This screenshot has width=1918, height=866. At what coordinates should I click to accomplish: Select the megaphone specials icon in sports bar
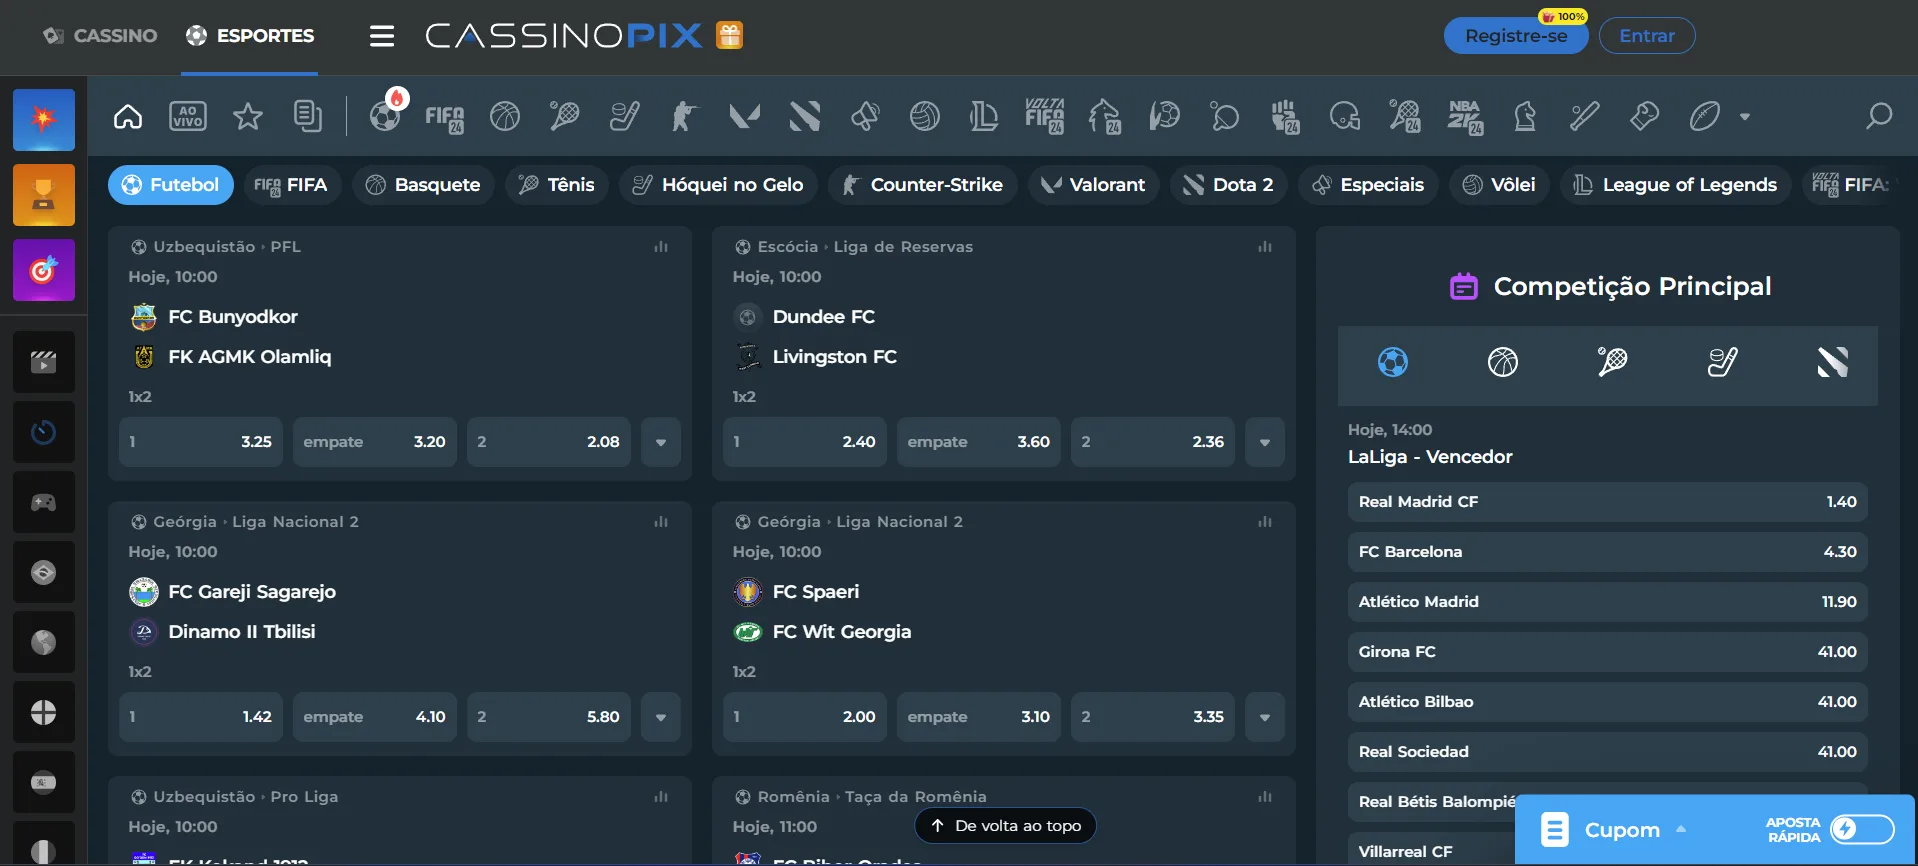click(865, 117)
